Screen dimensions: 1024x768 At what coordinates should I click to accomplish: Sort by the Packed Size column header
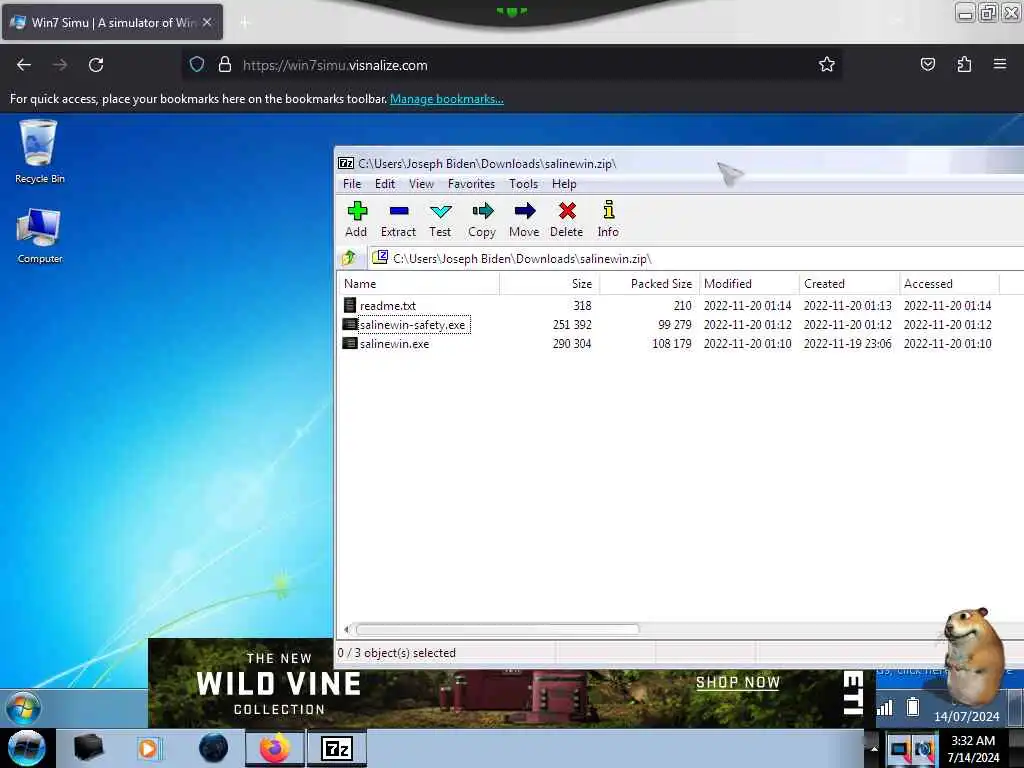coord(649,283)
